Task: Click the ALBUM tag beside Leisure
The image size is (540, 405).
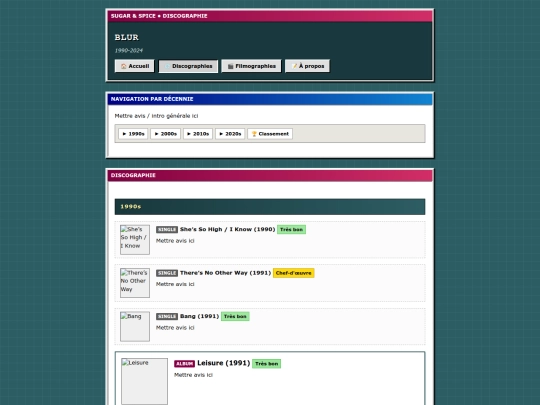Action: [185, 364]
